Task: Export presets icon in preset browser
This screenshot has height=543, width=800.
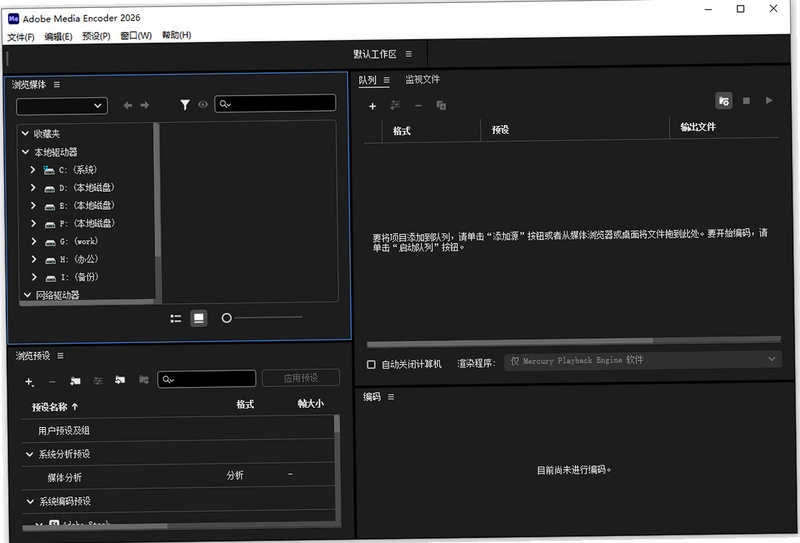Action: 144,380
